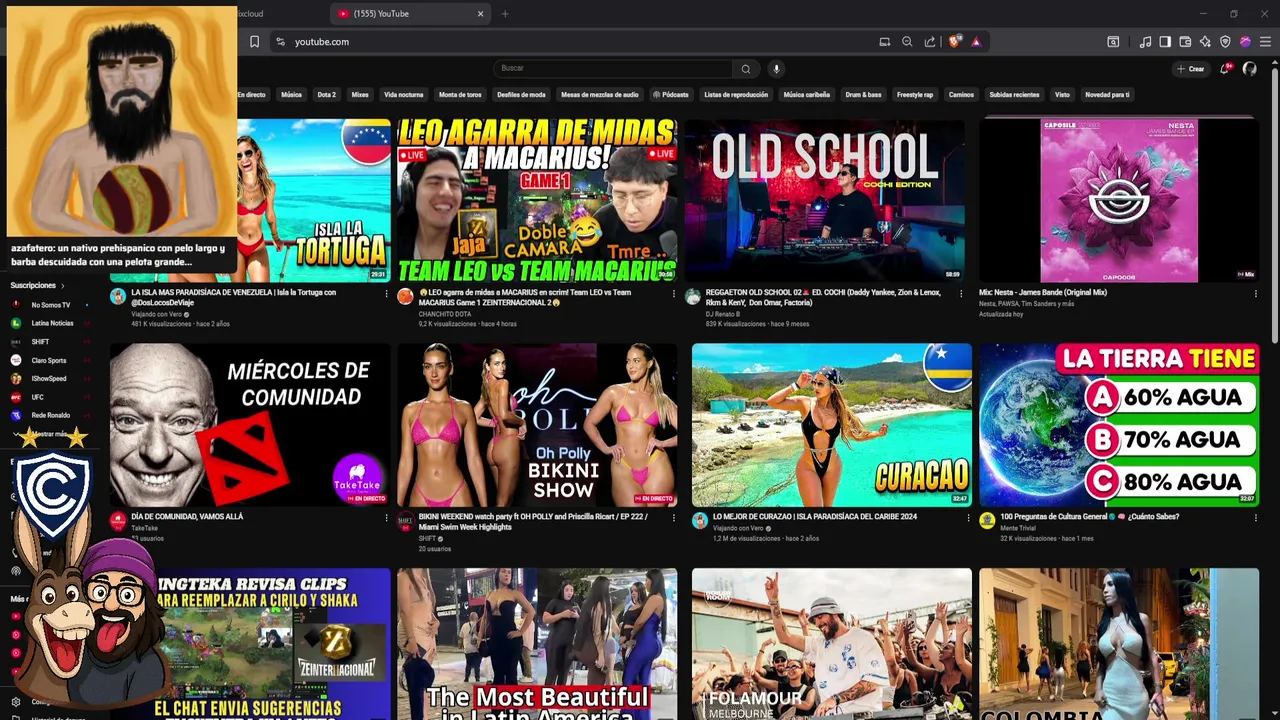Play the Folamour Melbourne thumbnail
This screenshot has width=1280, height=720.
point(831,644)
